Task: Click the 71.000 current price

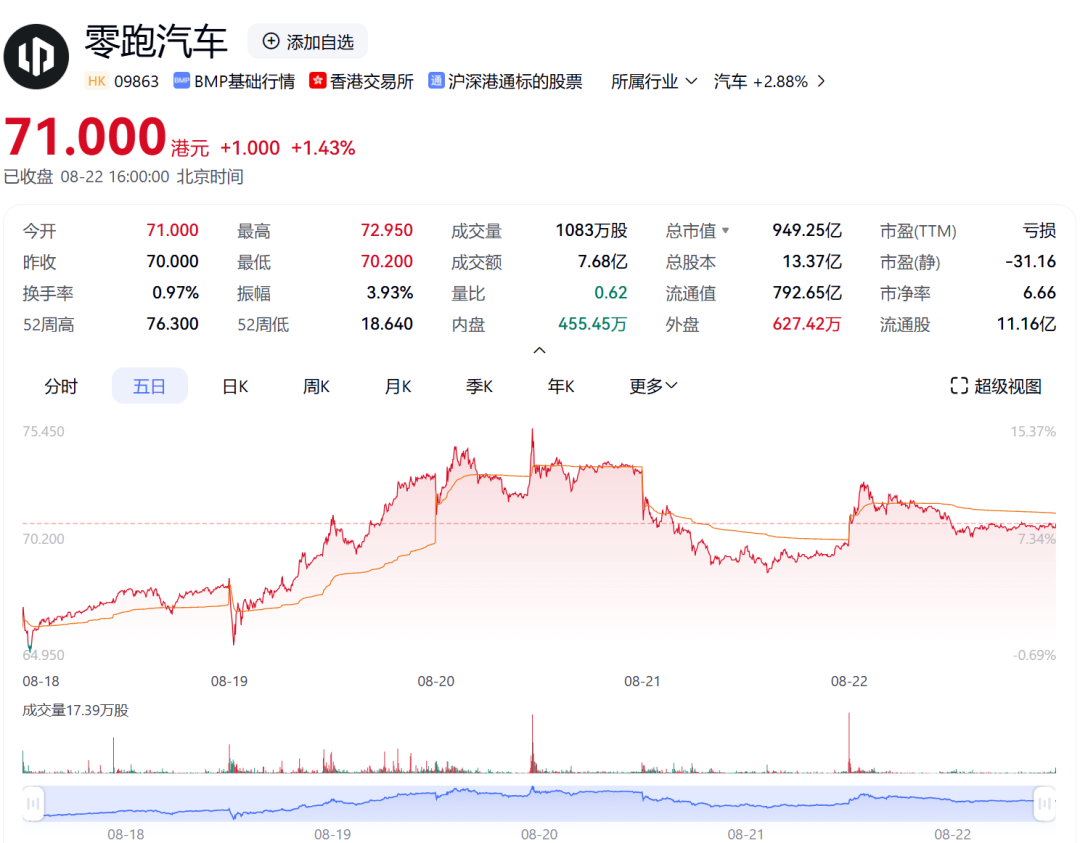Action: (x=85, y=137)
